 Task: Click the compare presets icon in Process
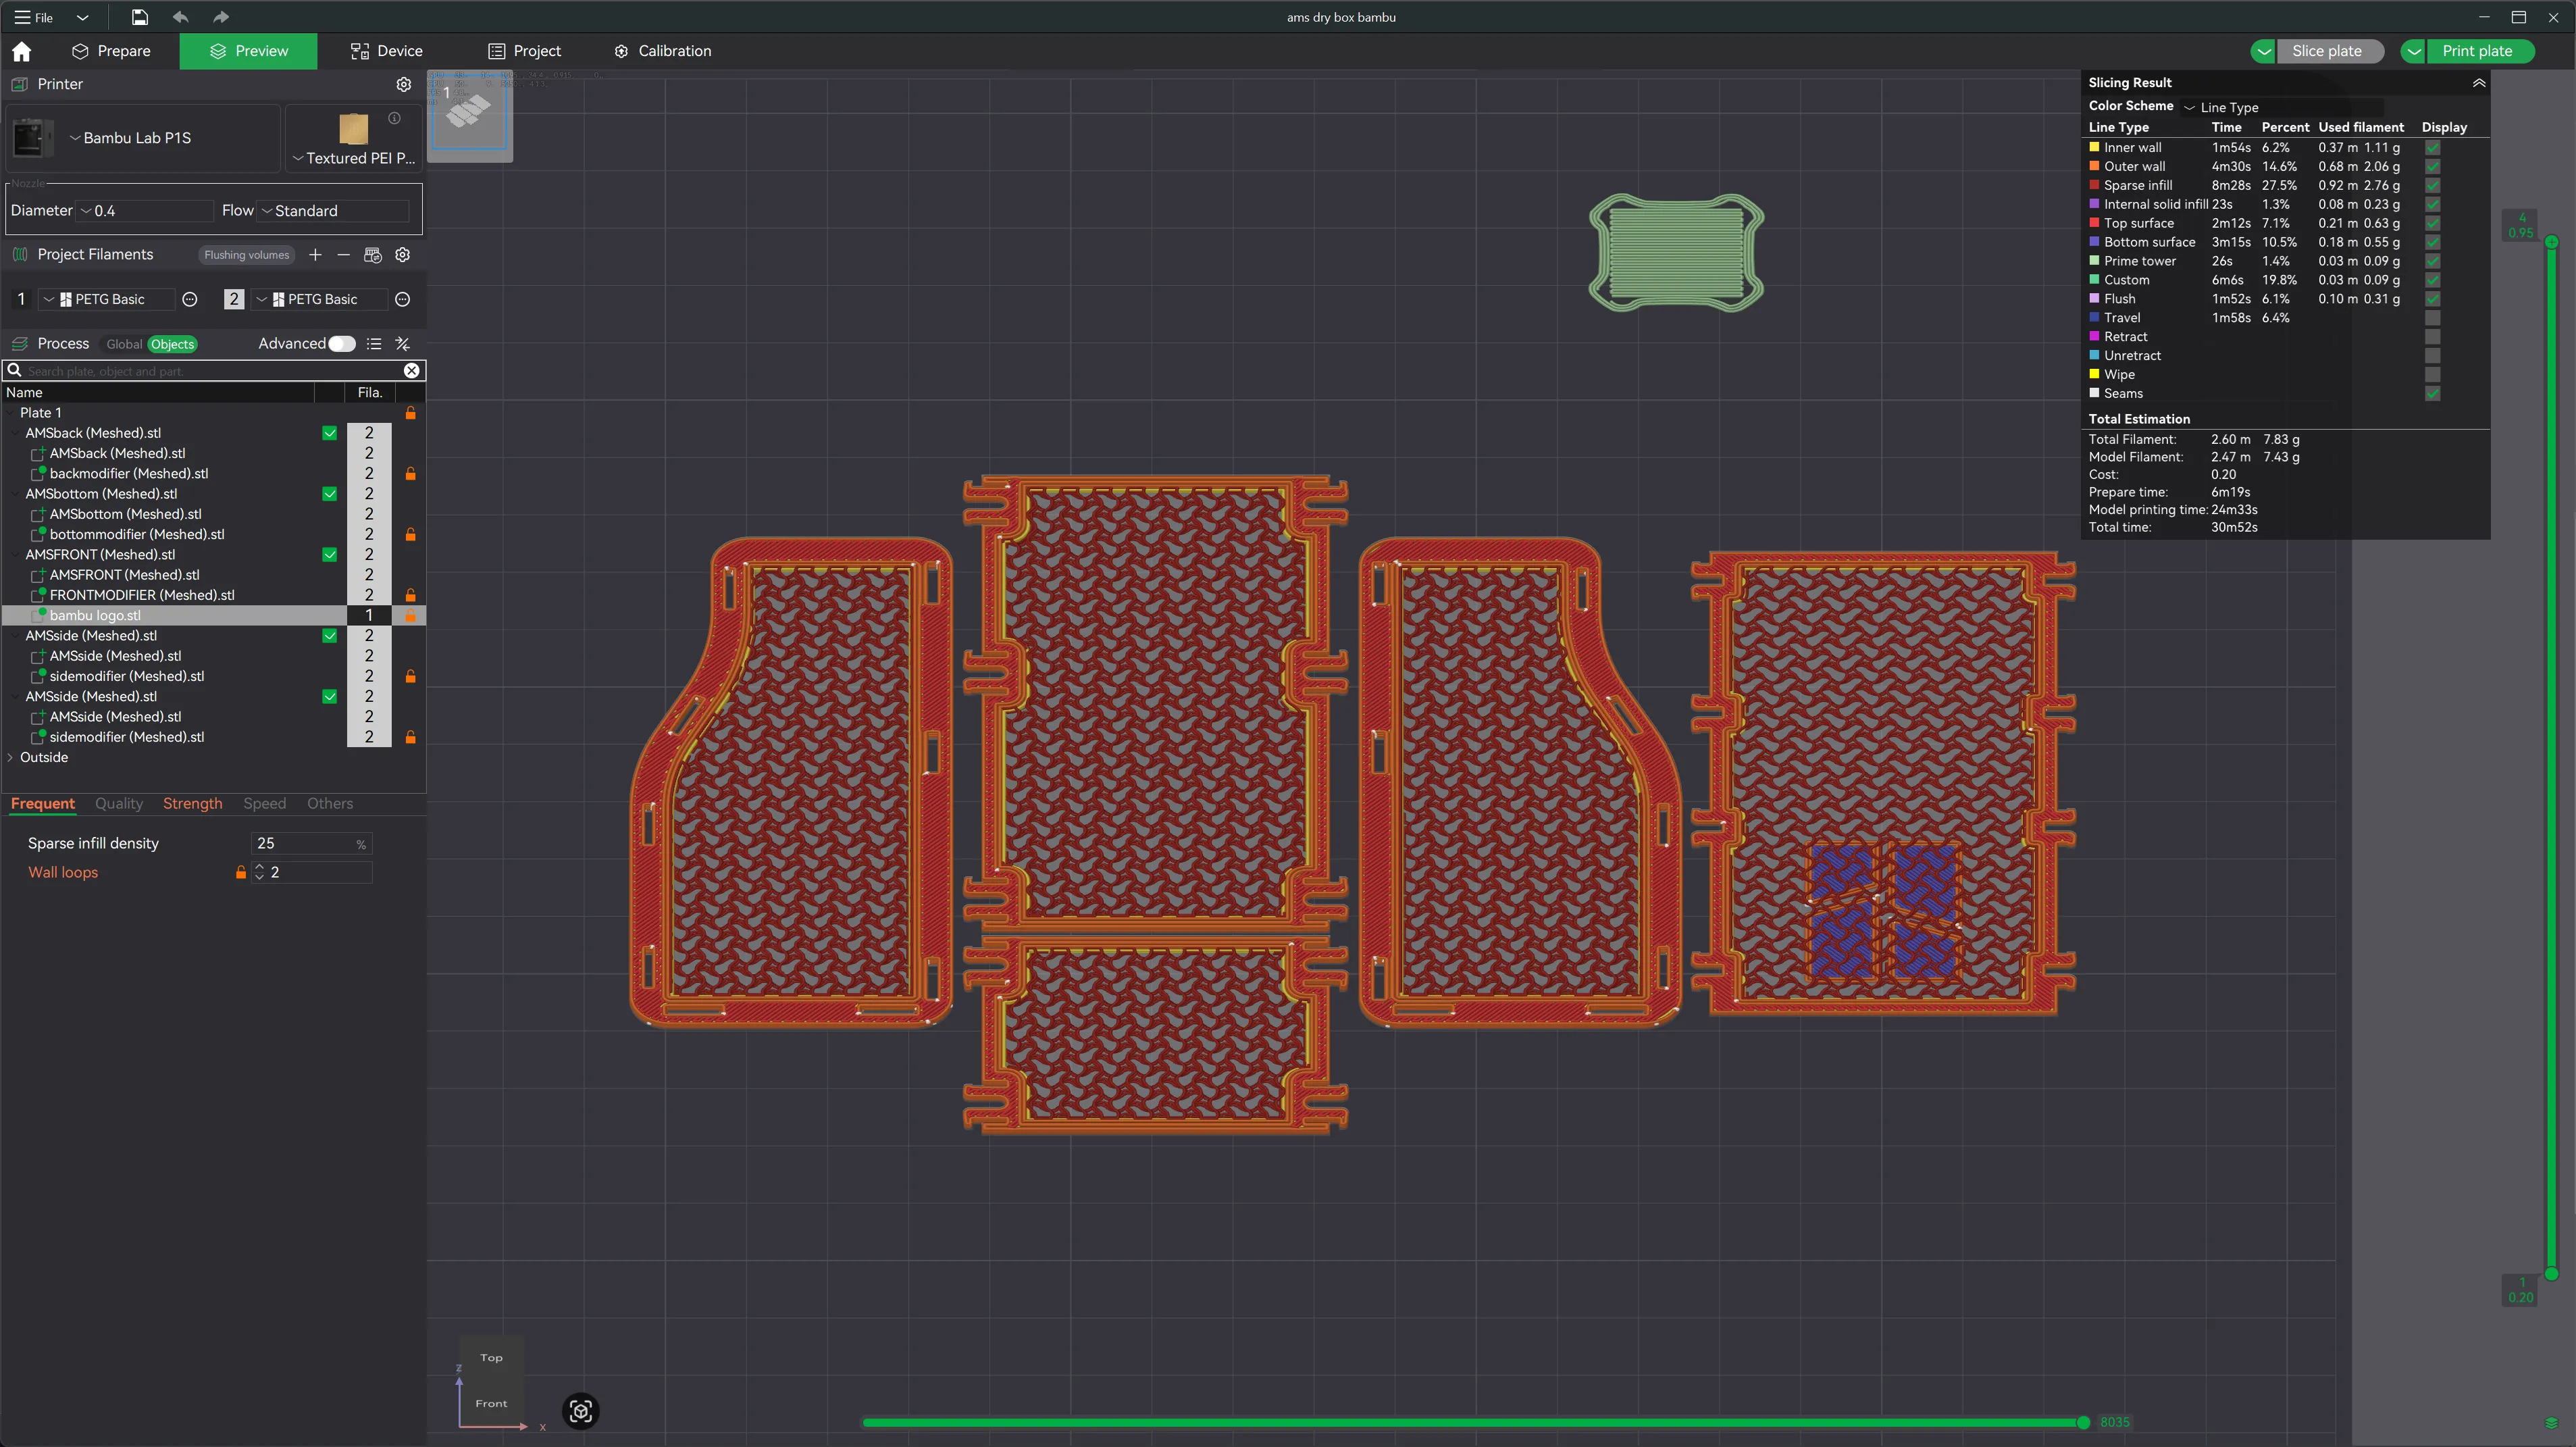click(403, 344)
